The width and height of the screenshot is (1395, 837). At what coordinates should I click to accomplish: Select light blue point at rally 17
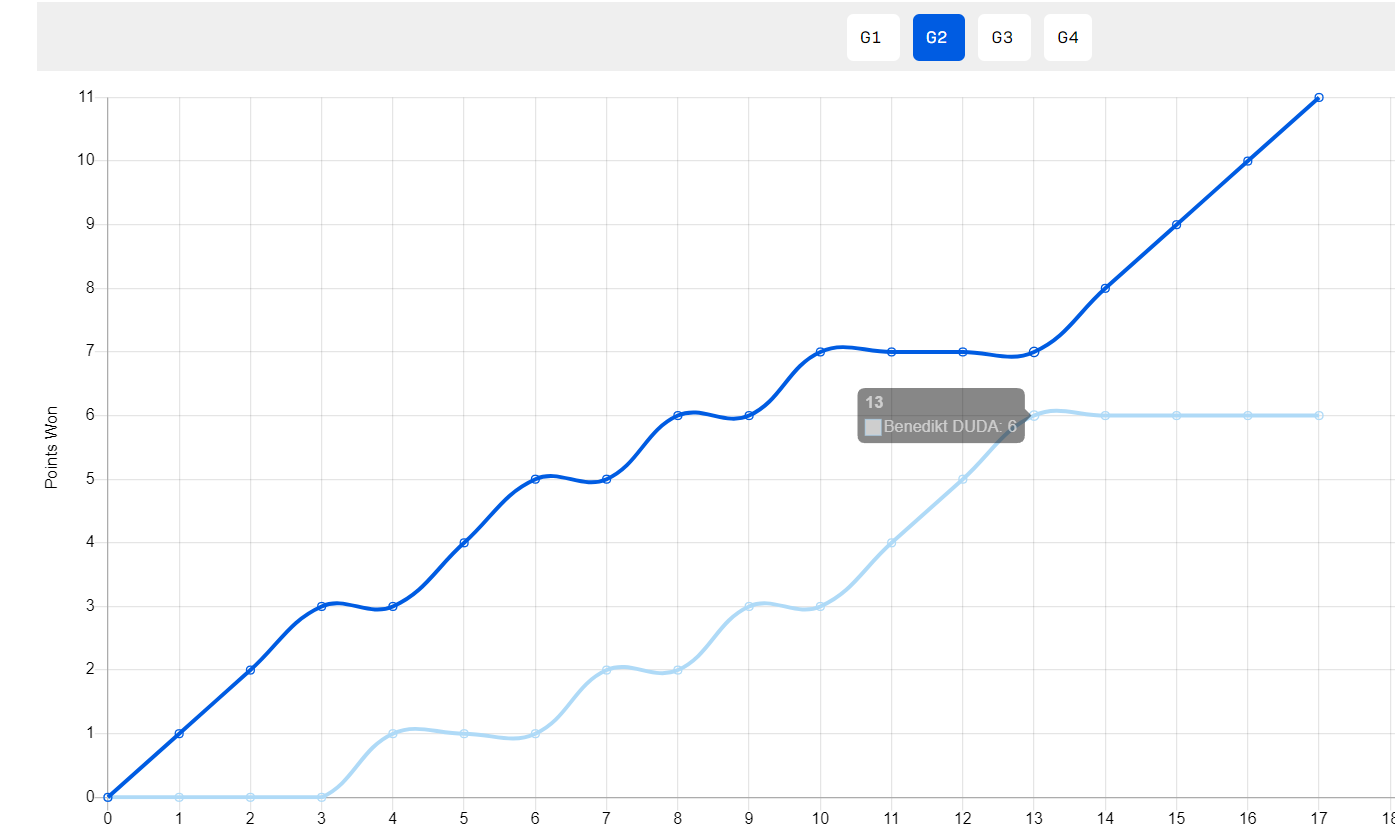point(1319,415)
